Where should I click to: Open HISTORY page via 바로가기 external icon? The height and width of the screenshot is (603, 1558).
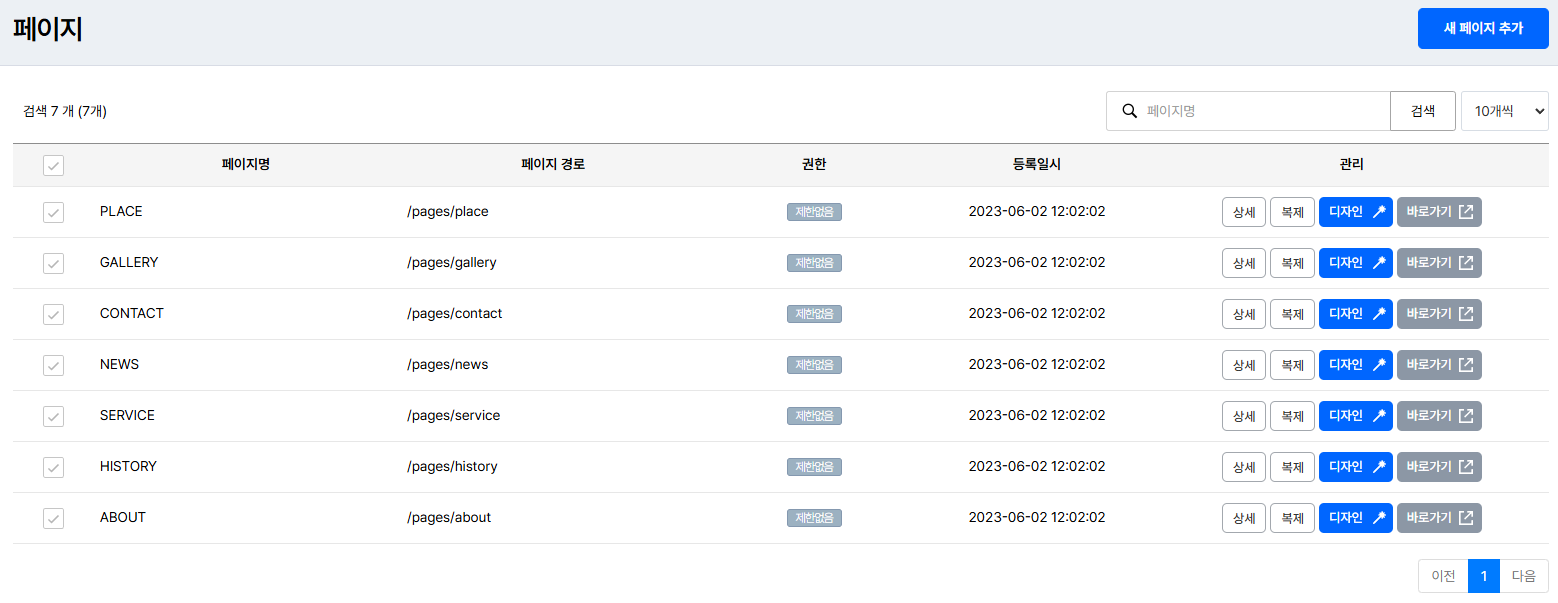(1466, 467)
